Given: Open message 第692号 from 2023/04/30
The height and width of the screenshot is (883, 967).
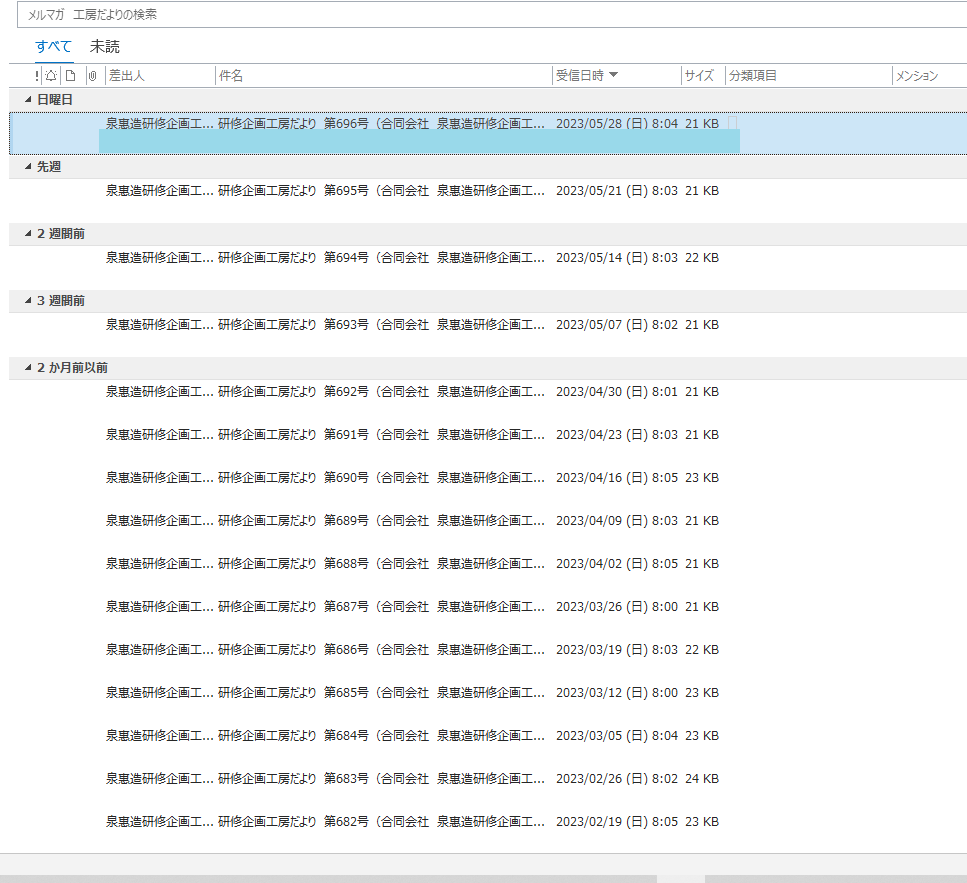Looking at the screenshot, I should [488, 401].
